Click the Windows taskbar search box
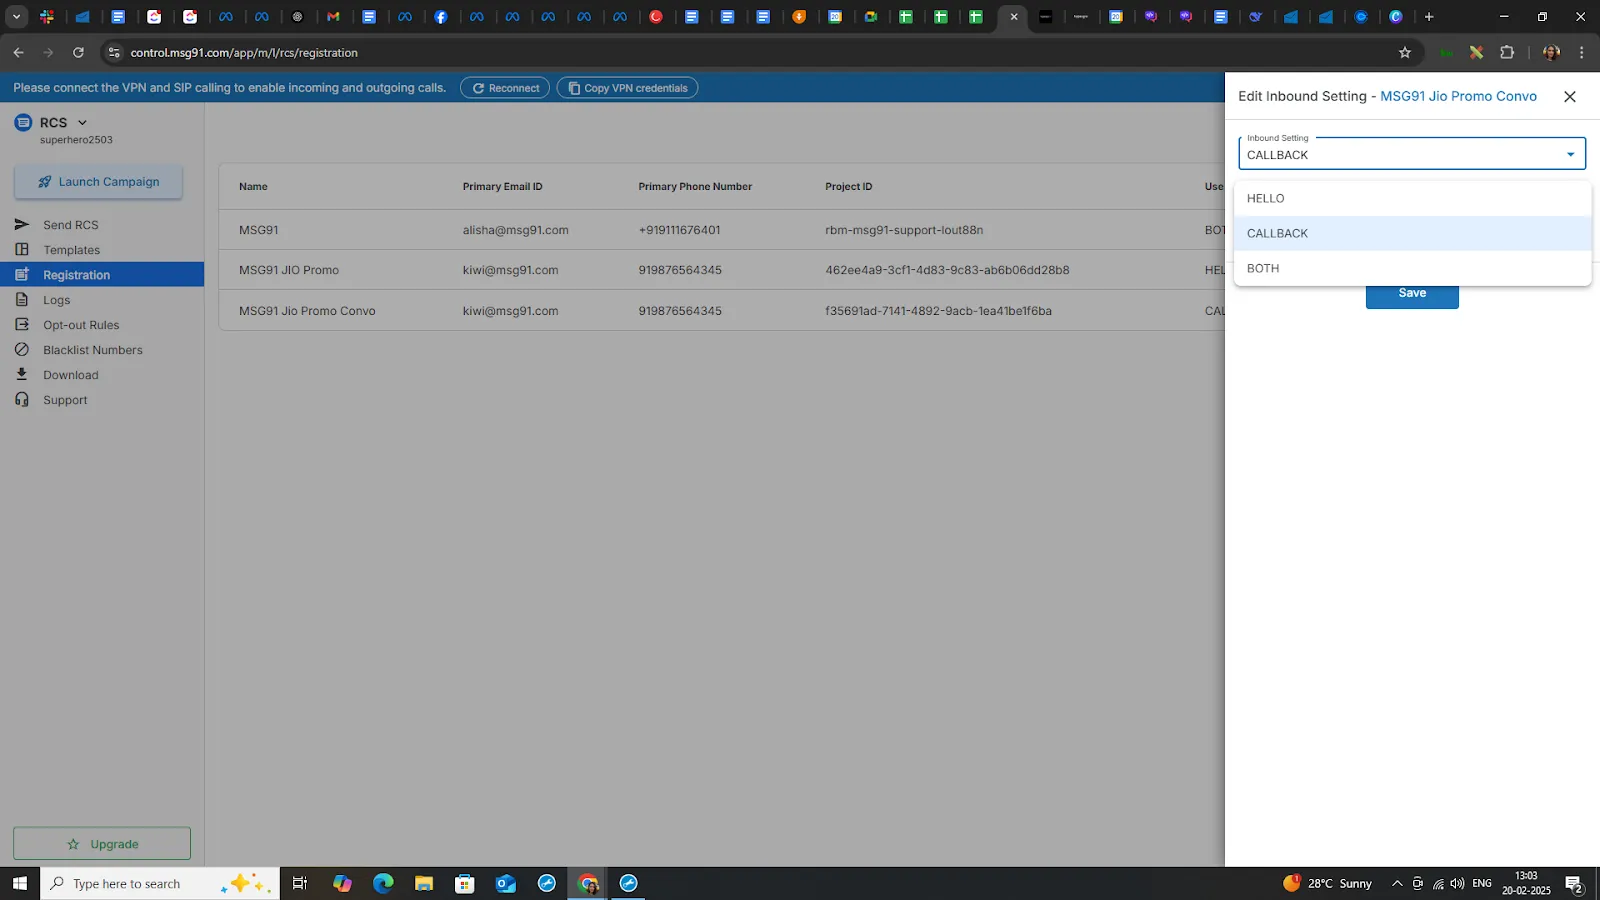The width and height of the screenshot is (1600, 900). (160, 883)
